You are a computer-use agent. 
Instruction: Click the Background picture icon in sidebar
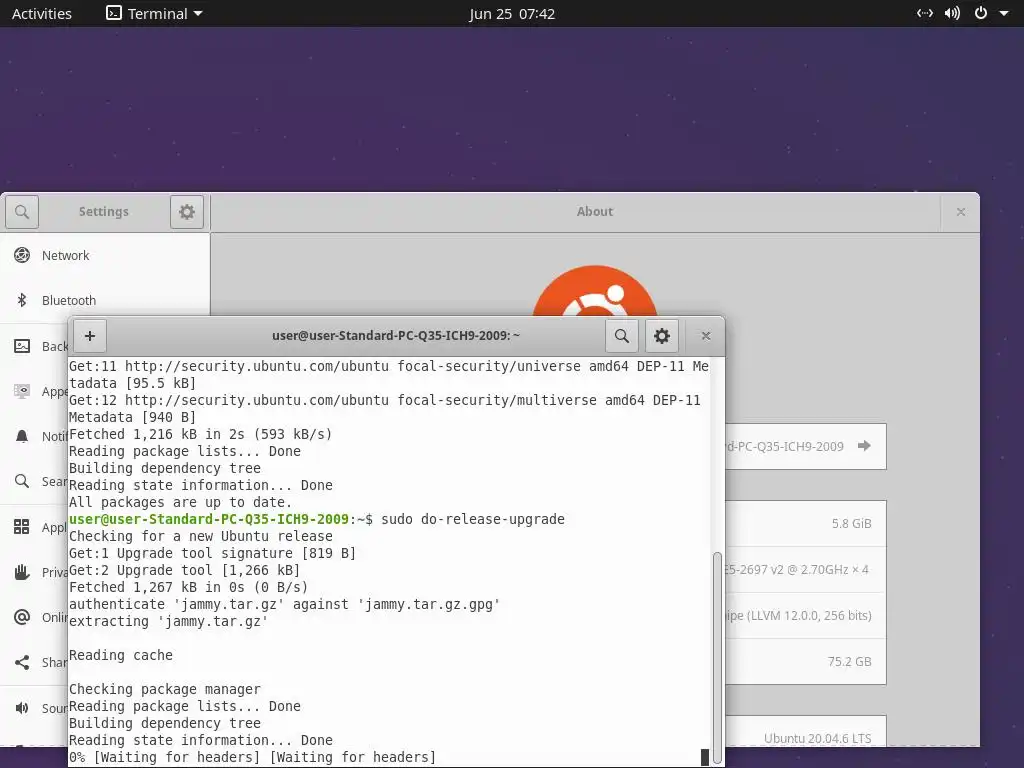click(22, 346)
